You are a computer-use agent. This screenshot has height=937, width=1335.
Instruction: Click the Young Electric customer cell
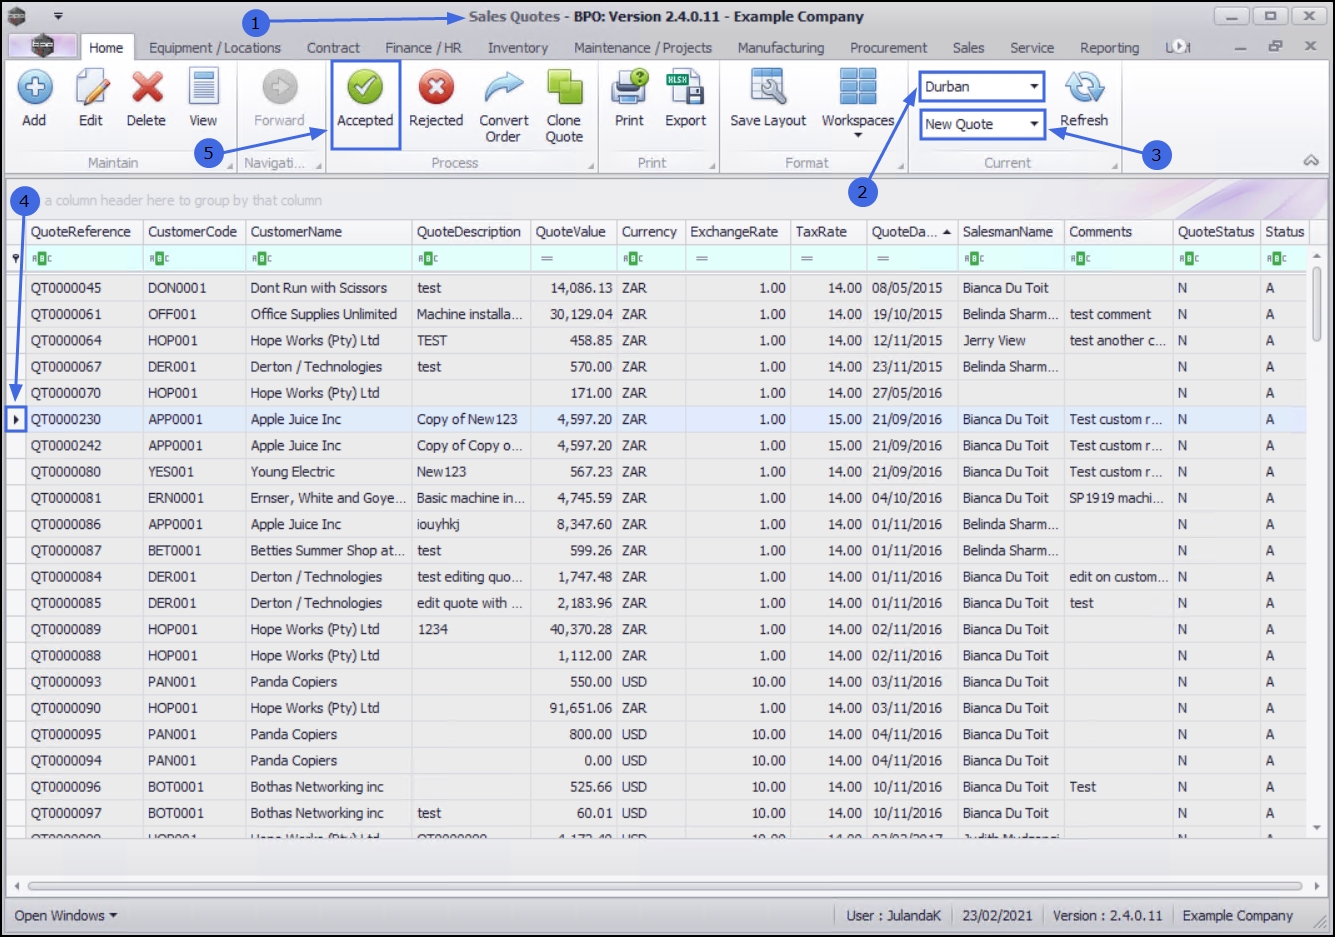click(x=328, y=471)
